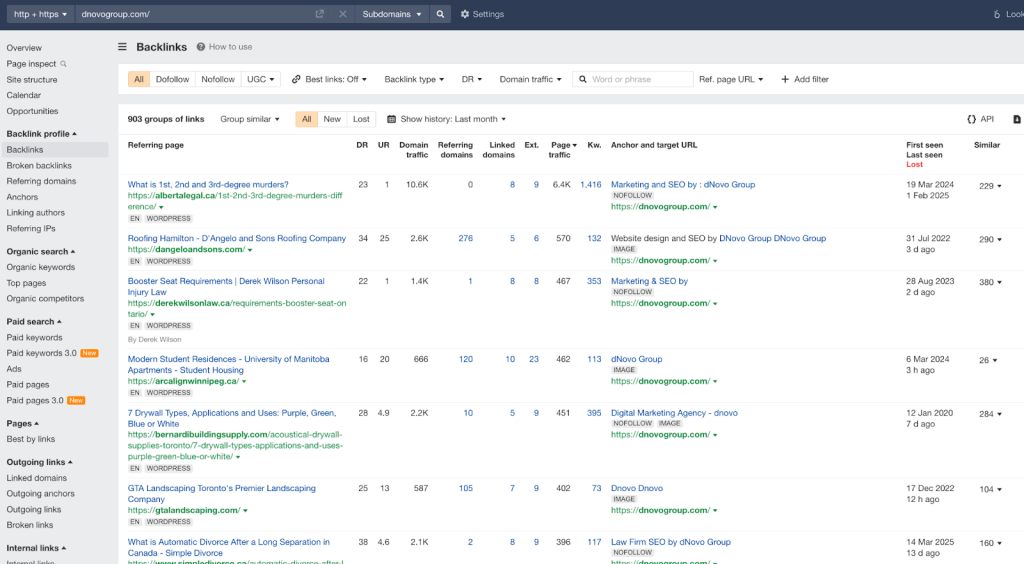Open the http + https protocol dropdown
The image size is (1024, 564).
click(41, 14)
